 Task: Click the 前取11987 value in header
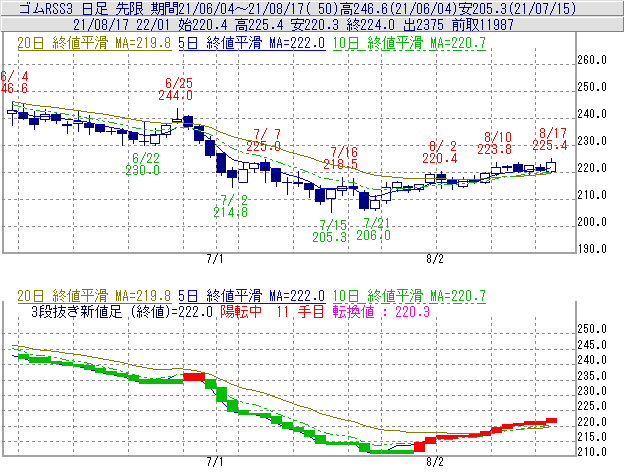pyautogui.click(x=483, y=25)
